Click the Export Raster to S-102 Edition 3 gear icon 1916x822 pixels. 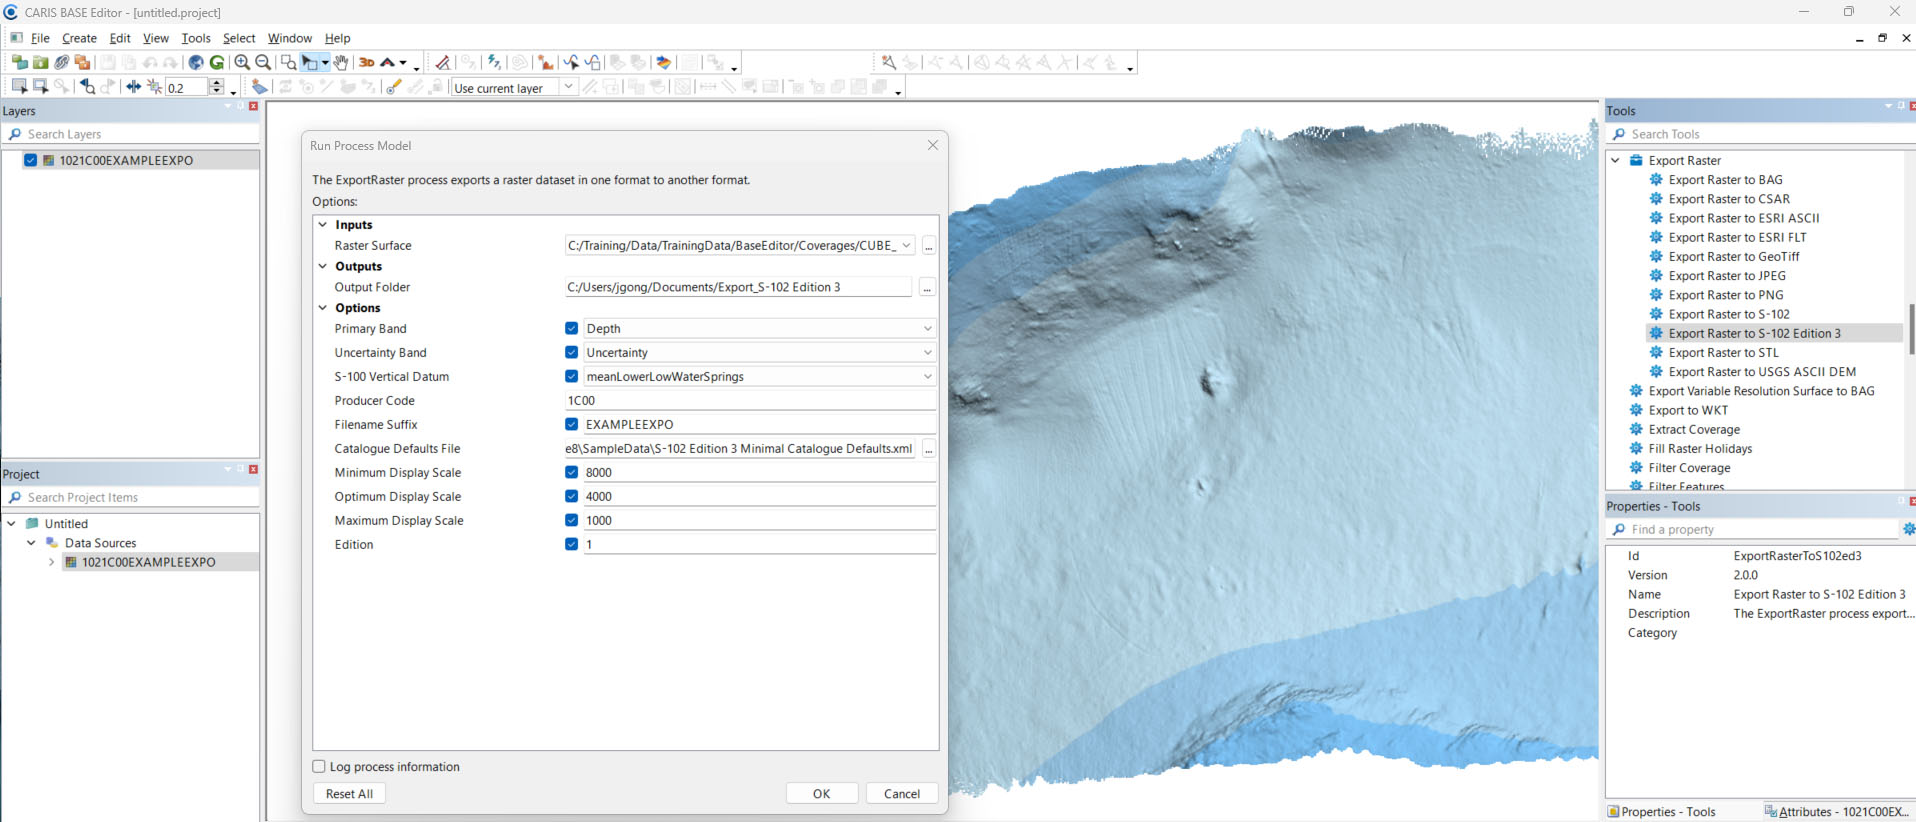coord(1656,333)
